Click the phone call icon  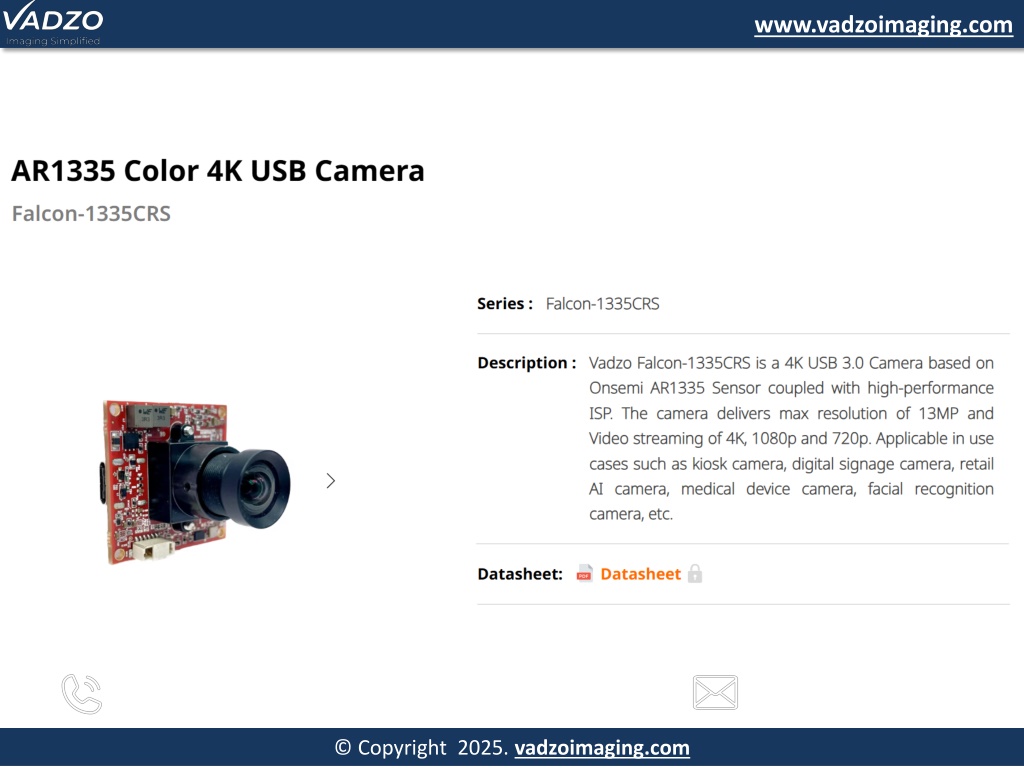tap(82, 694)
